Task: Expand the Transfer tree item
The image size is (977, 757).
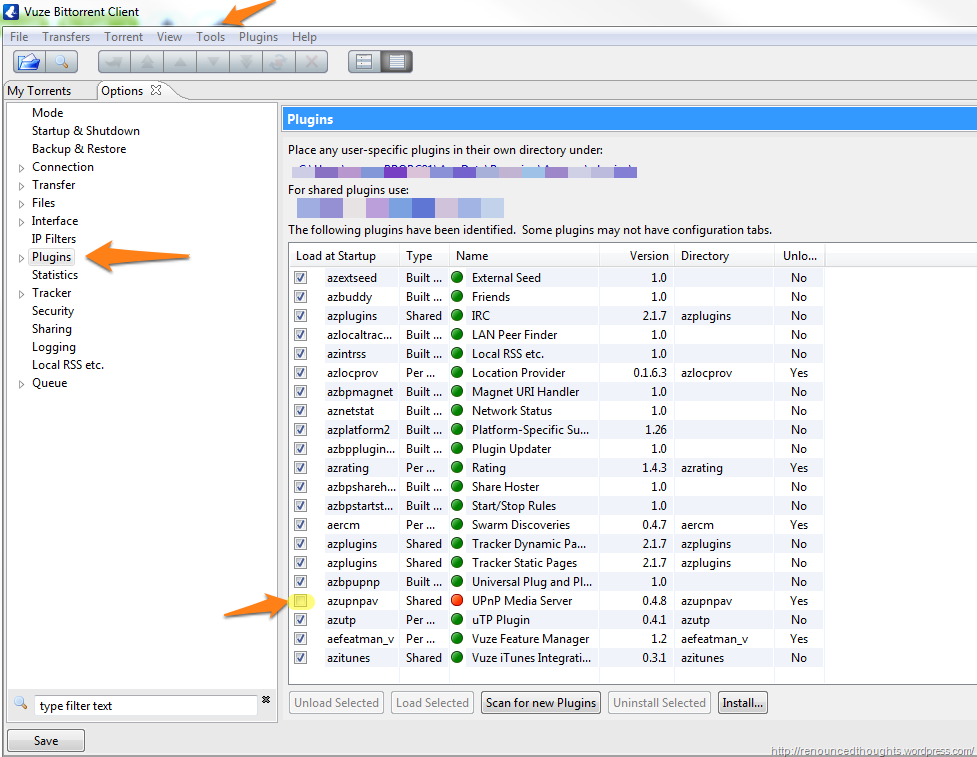Action: 20,184
